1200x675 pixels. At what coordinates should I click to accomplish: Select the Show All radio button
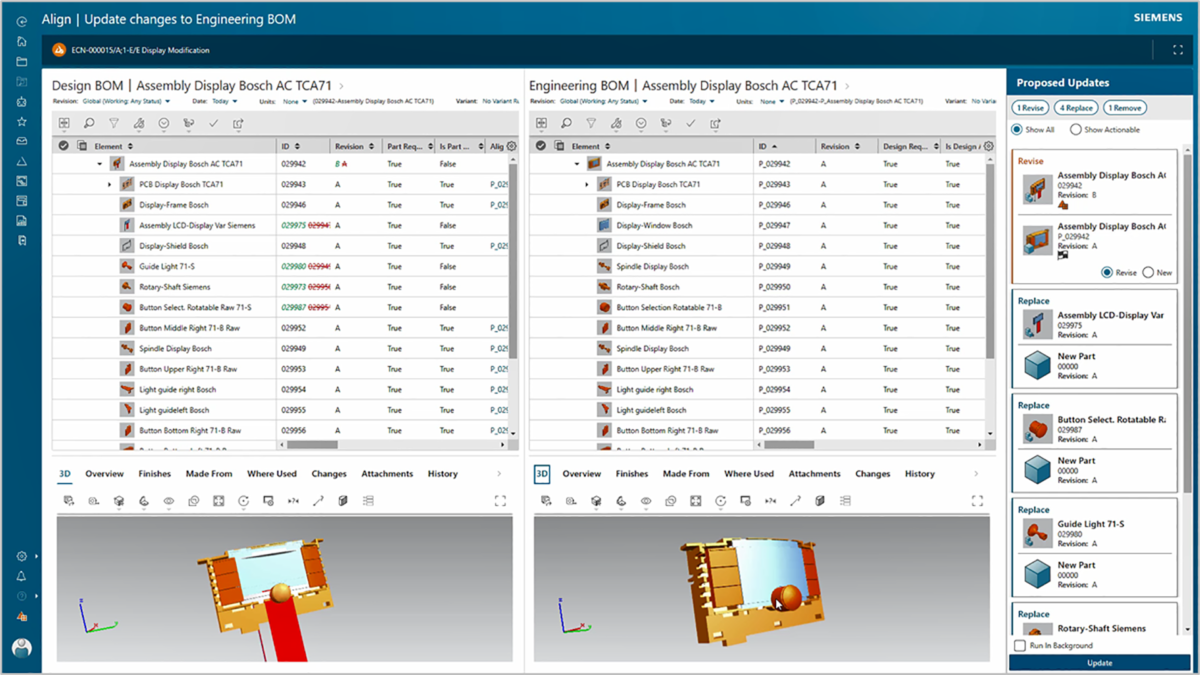[1017, 129]
